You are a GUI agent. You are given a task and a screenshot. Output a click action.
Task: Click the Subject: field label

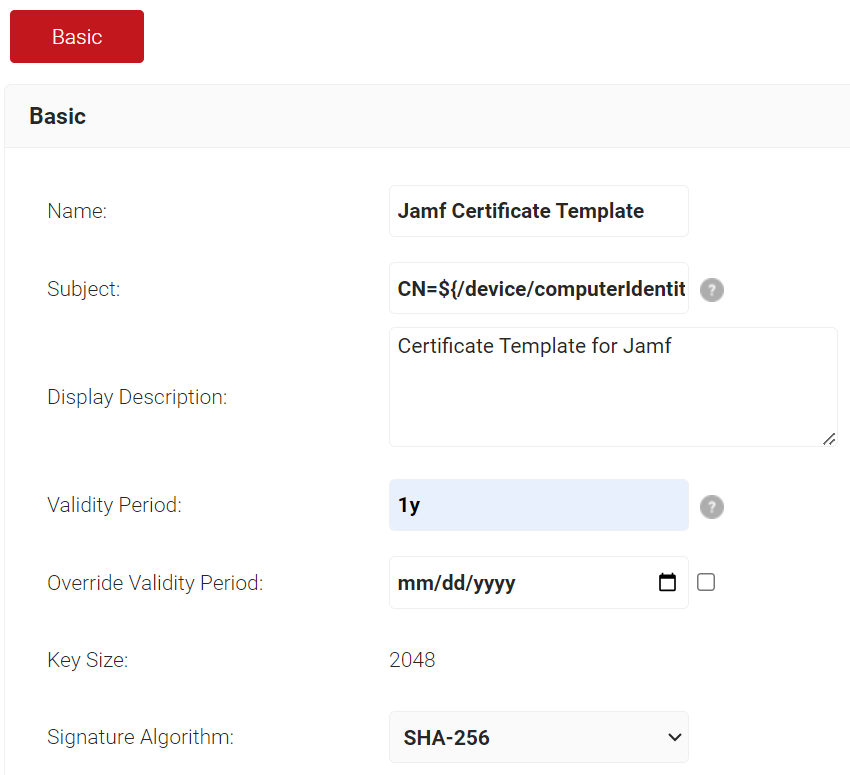[x=83, y=288]
